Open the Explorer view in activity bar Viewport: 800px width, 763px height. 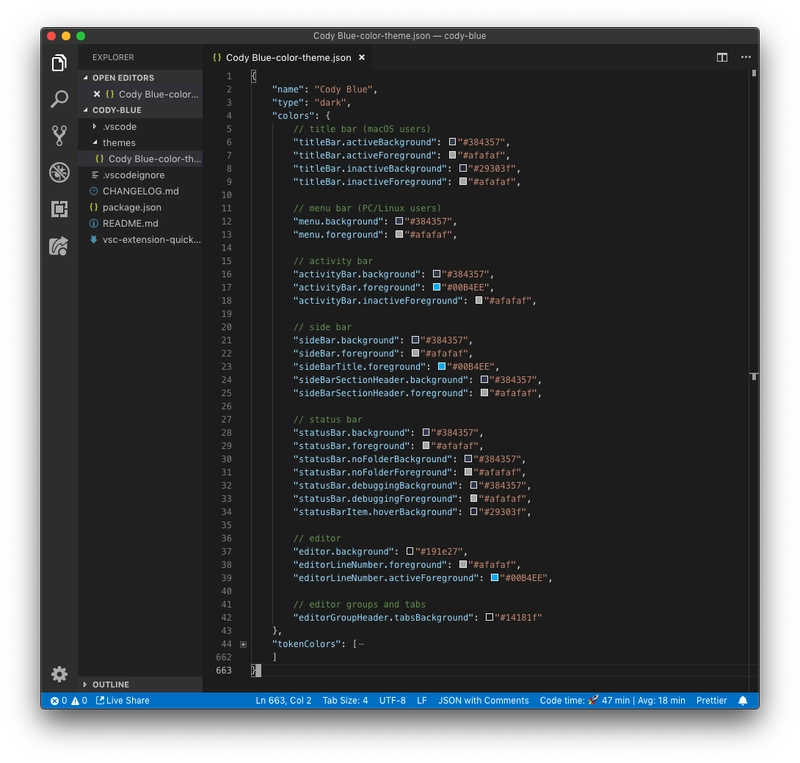point(59,62)
